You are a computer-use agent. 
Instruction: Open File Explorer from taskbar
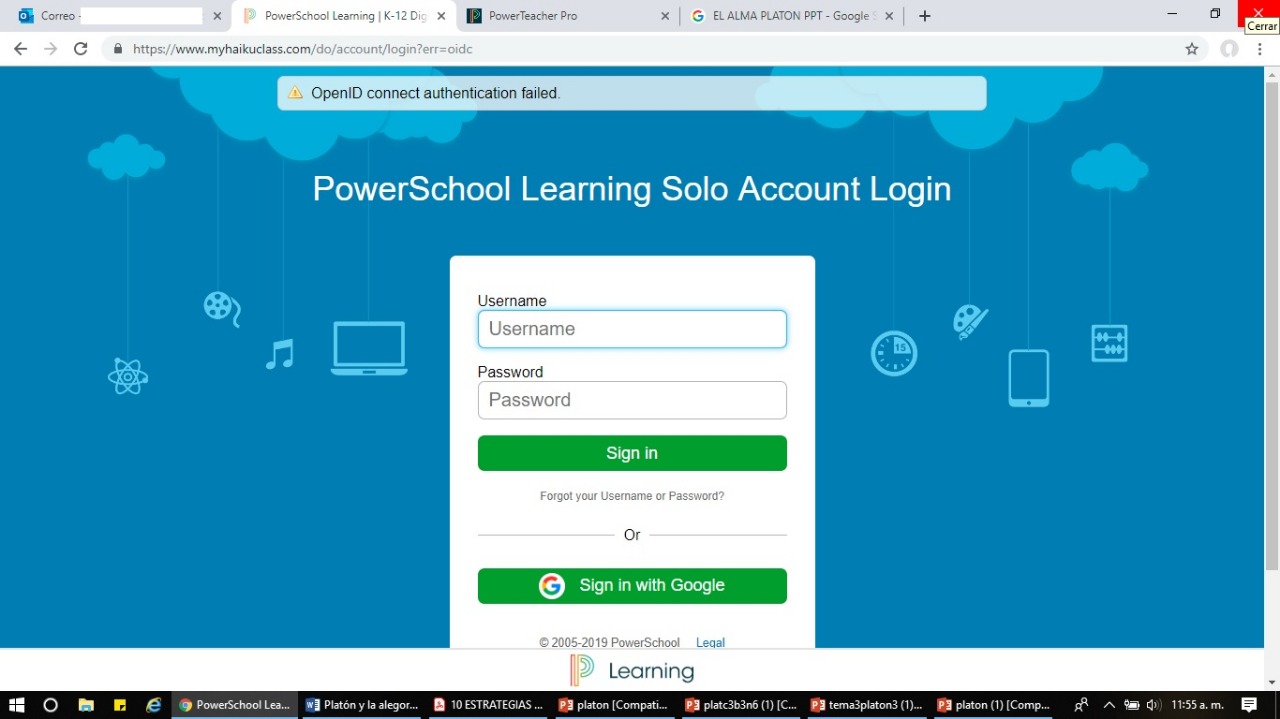pyautogui.click(x=86, y=705)
